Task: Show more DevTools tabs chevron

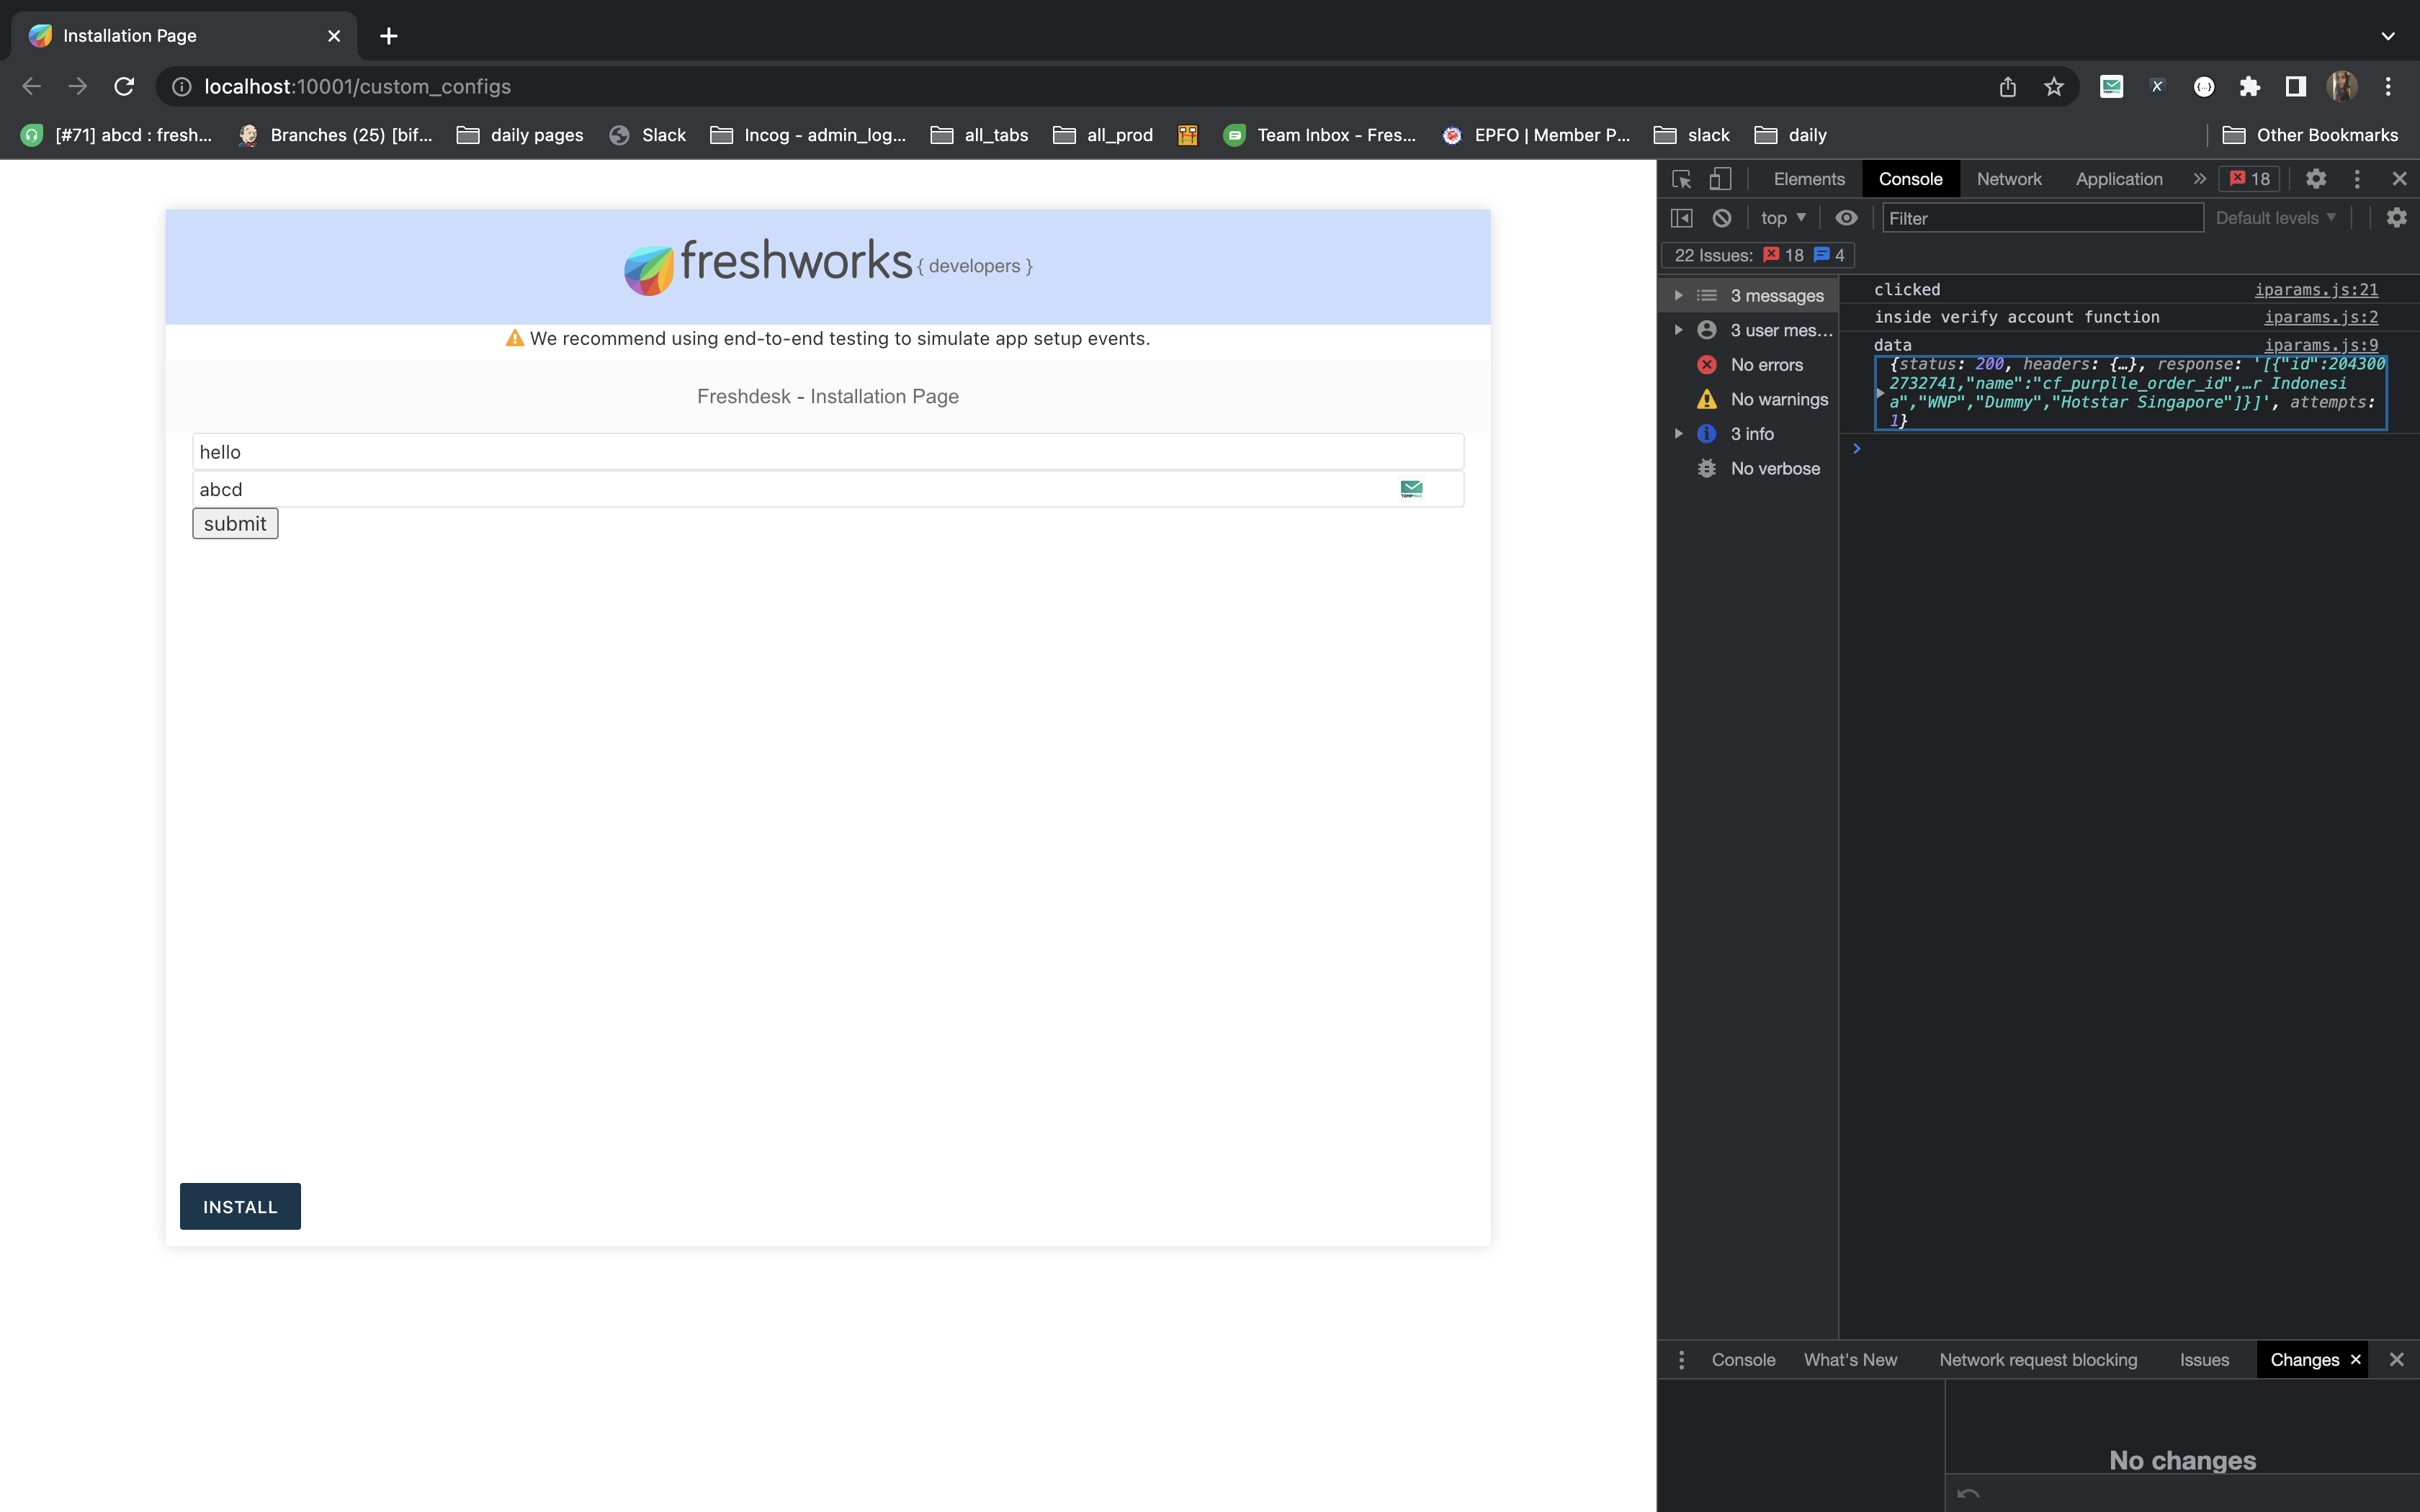Action: pyautogui.click(x=2199, y=179)
